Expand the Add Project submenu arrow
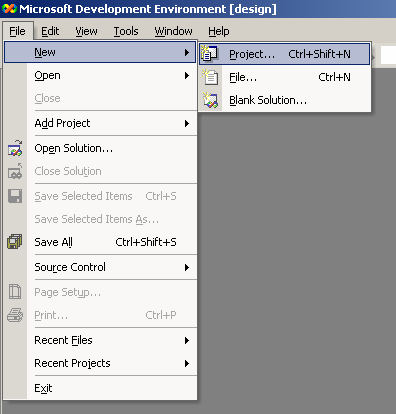396x414 pixels. point(187,124)
